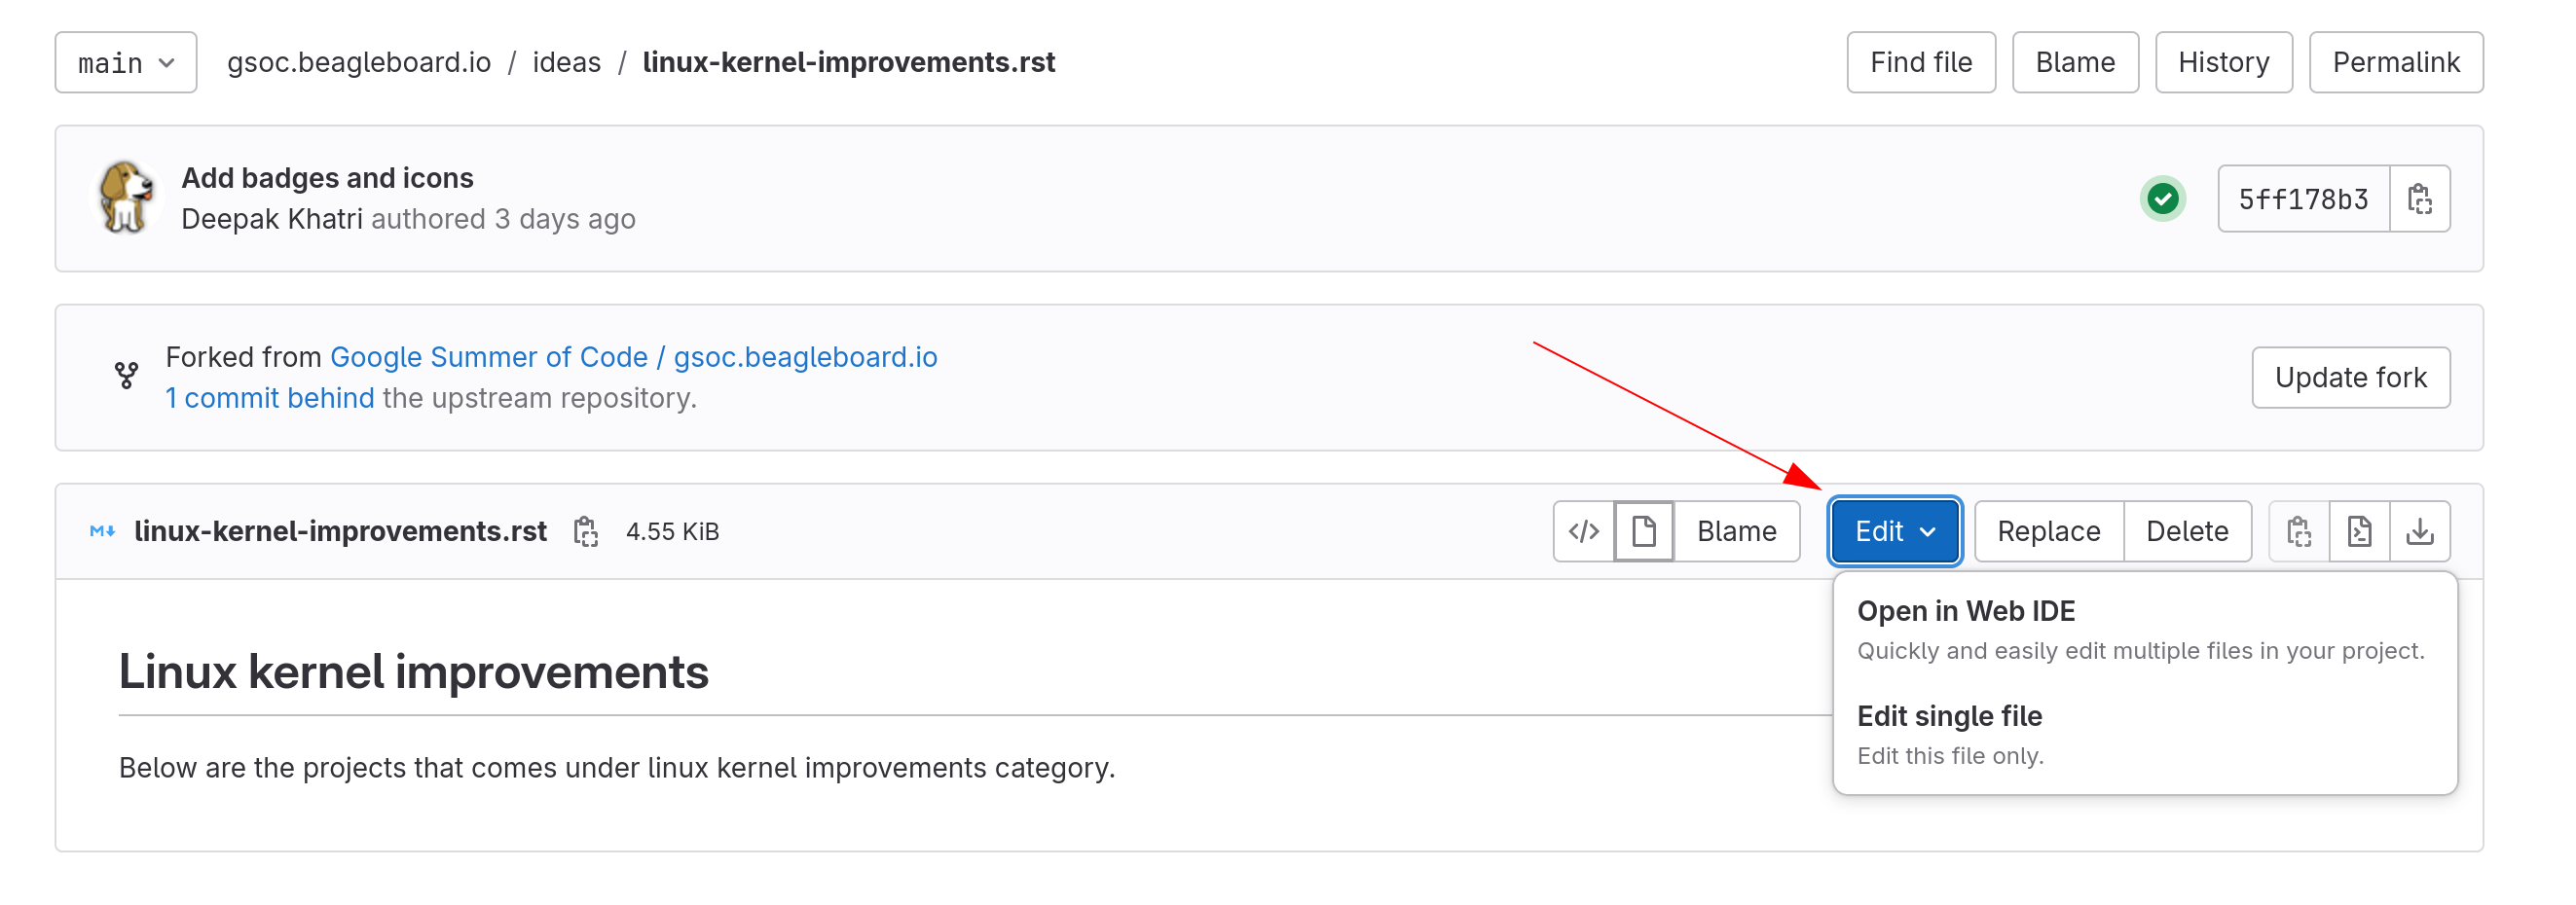Open the History button at top
The image size is (2576, 905).
pos(2223,63)
